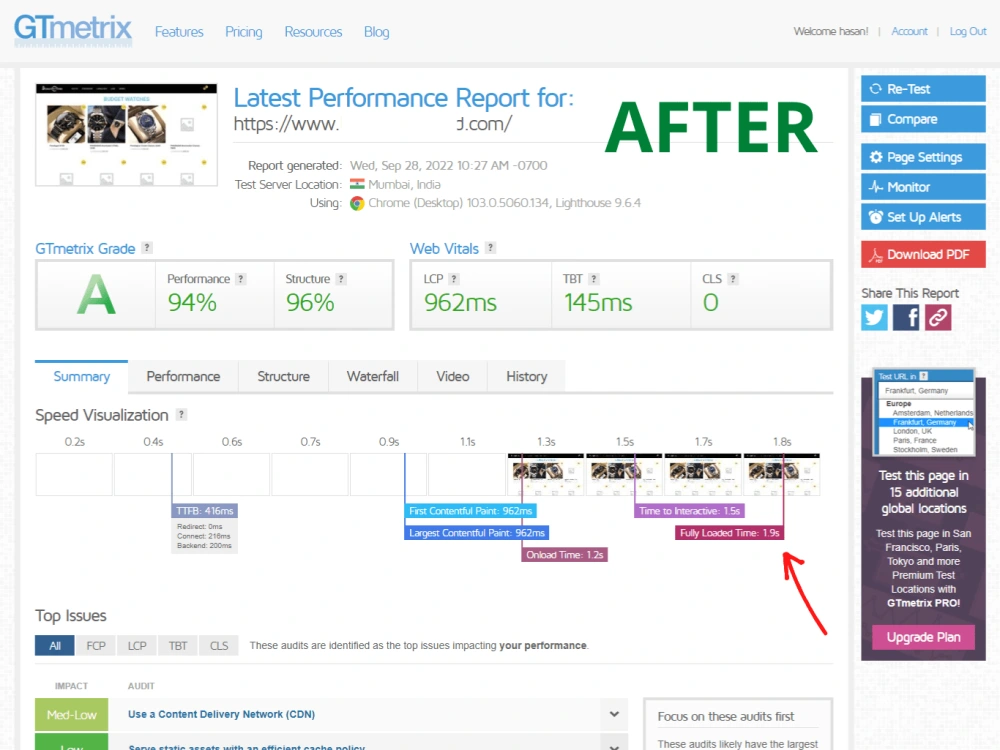
Task: Click the Re-Test button
Action: tap(922, 88)
